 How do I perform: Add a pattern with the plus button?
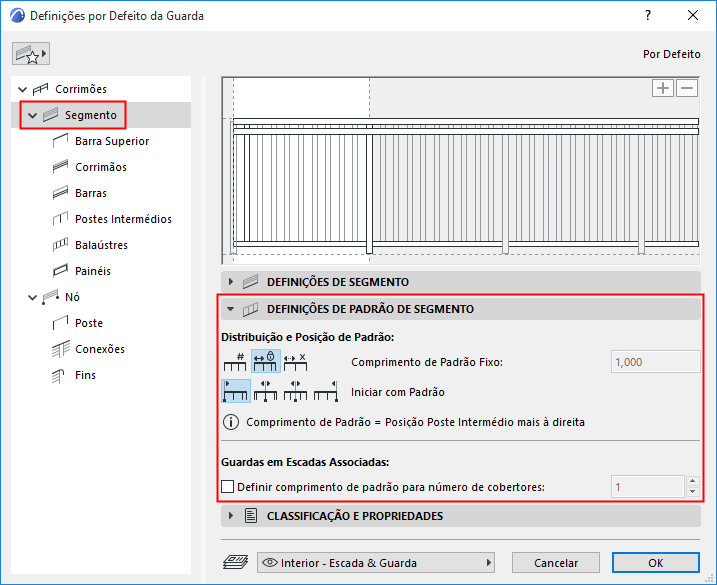pyautogui.click(x=663, y=88)
